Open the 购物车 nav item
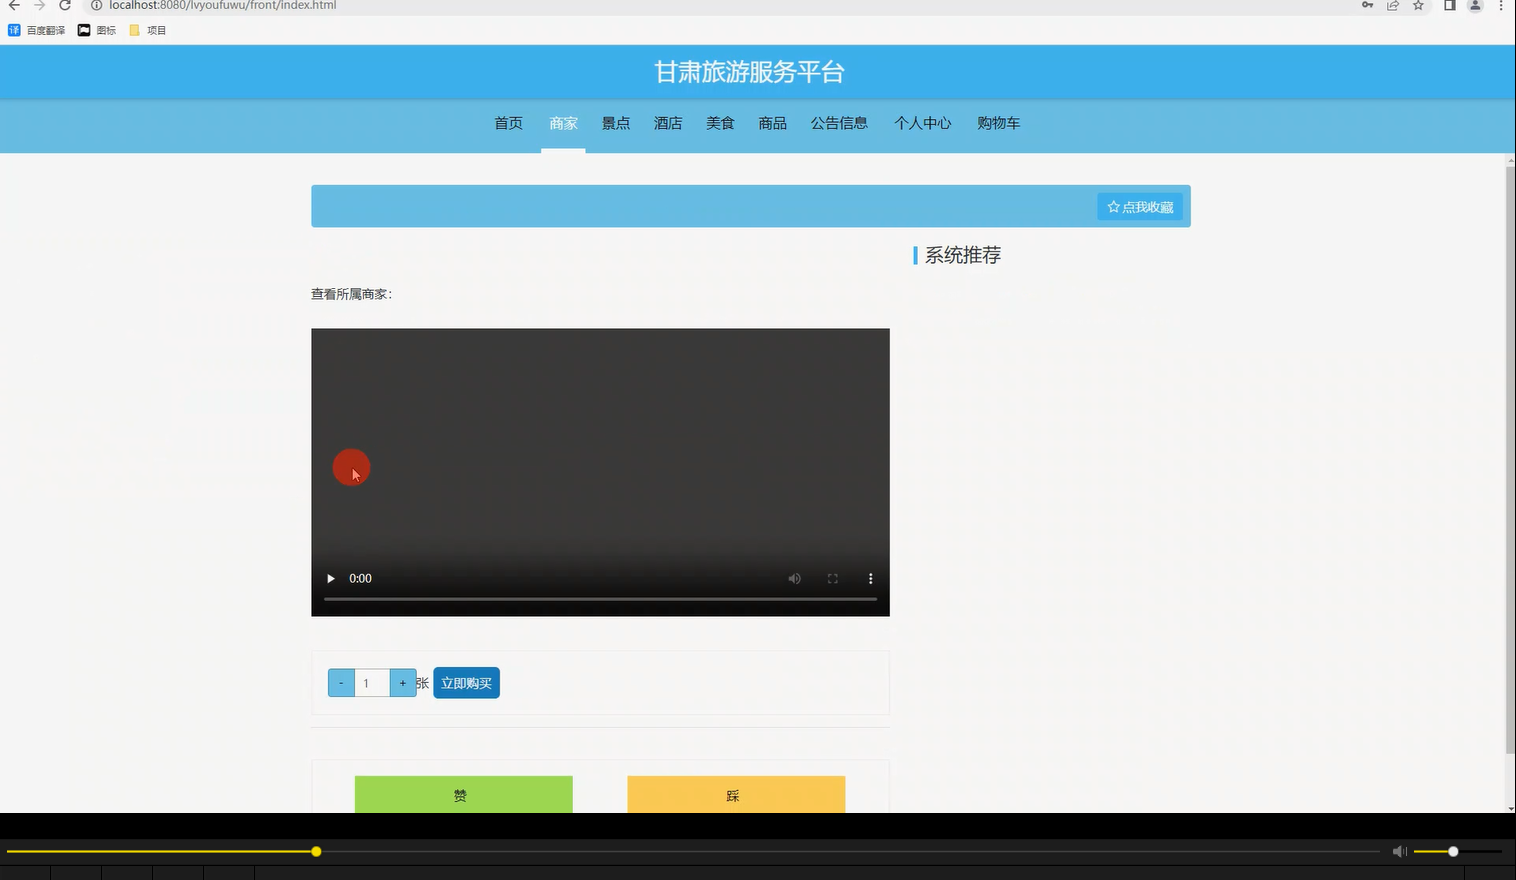The height and width of the screenshot is (880, 1516). pyautogui.click(x=999, y=123)
